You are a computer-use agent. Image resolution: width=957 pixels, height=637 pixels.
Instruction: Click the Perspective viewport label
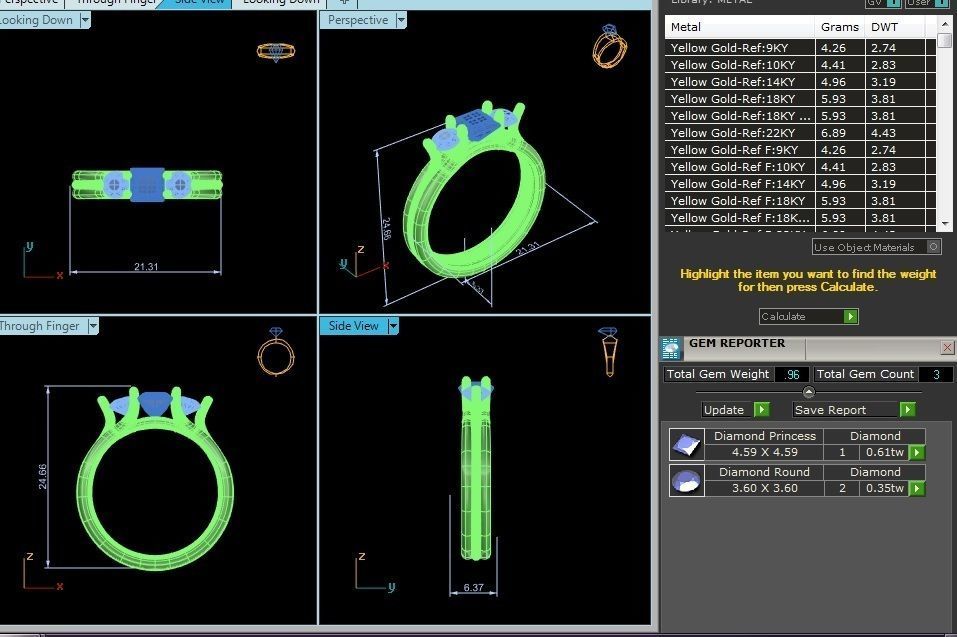(x=358, y=20)
